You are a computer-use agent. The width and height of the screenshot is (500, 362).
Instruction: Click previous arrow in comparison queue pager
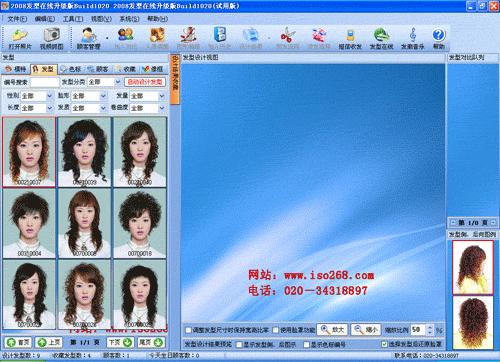coord(453,222)
